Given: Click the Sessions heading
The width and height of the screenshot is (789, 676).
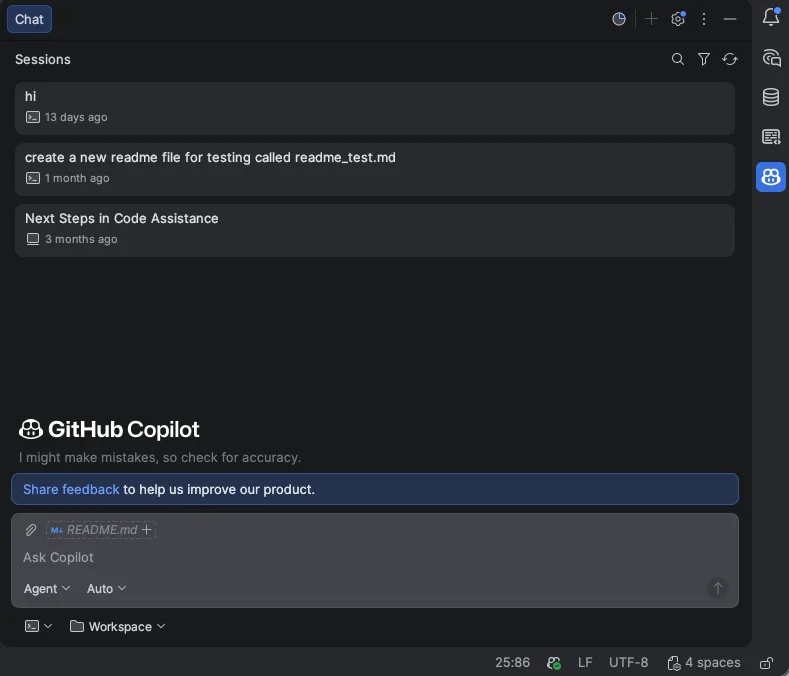Looking at the screenshot, I should click(x=43, y=59).
